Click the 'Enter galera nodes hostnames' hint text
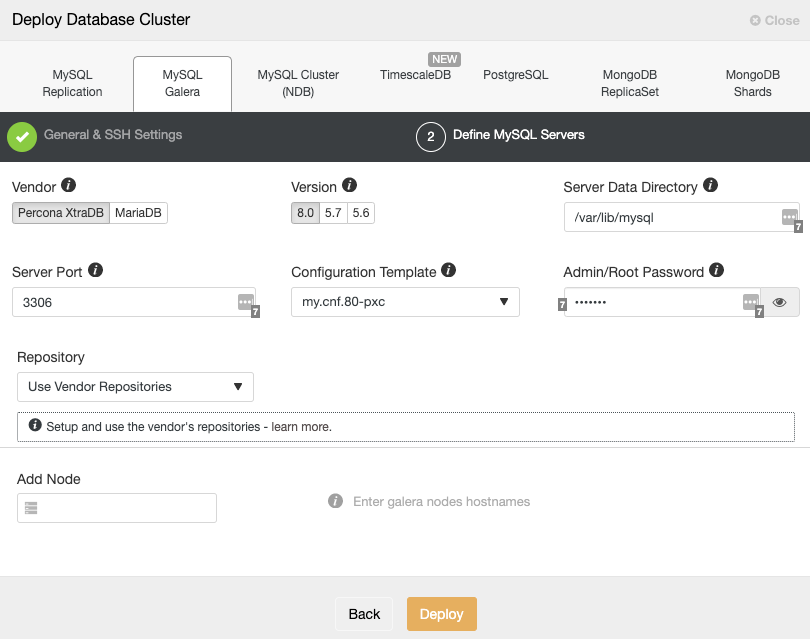 click(x=442, y=501)
